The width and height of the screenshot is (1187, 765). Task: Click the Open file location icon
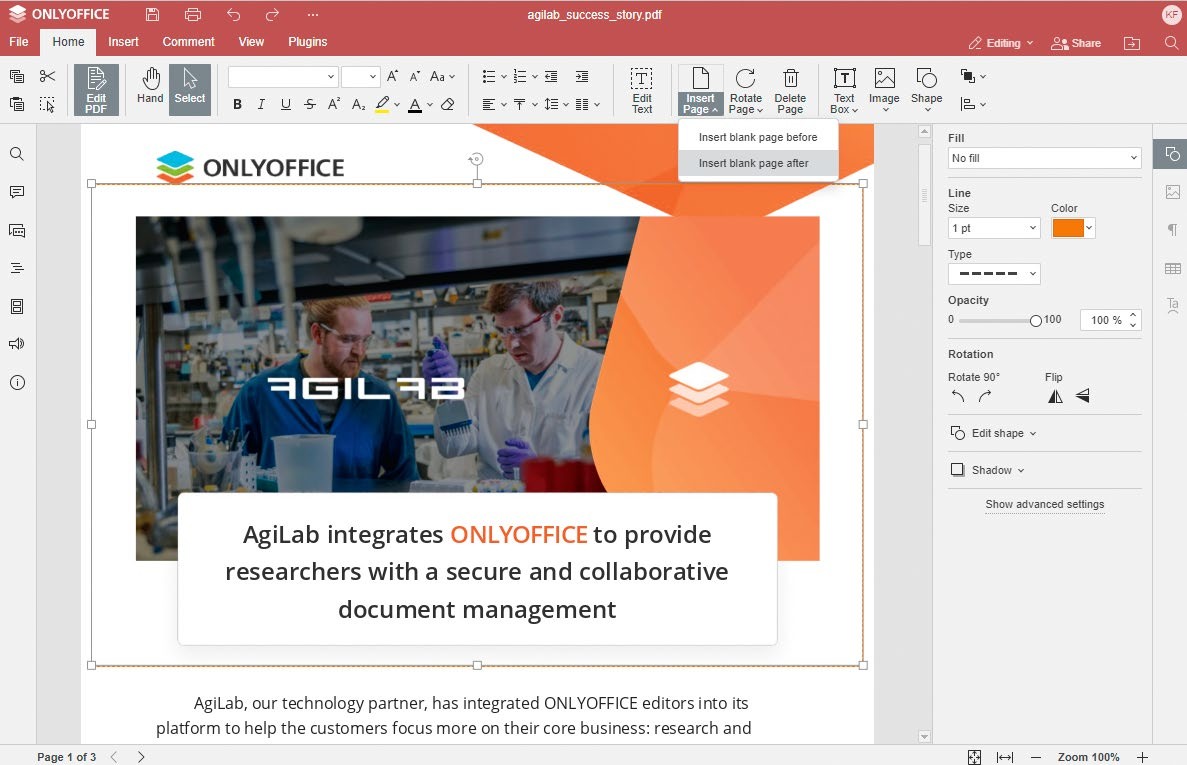(x=1132, y=43)
